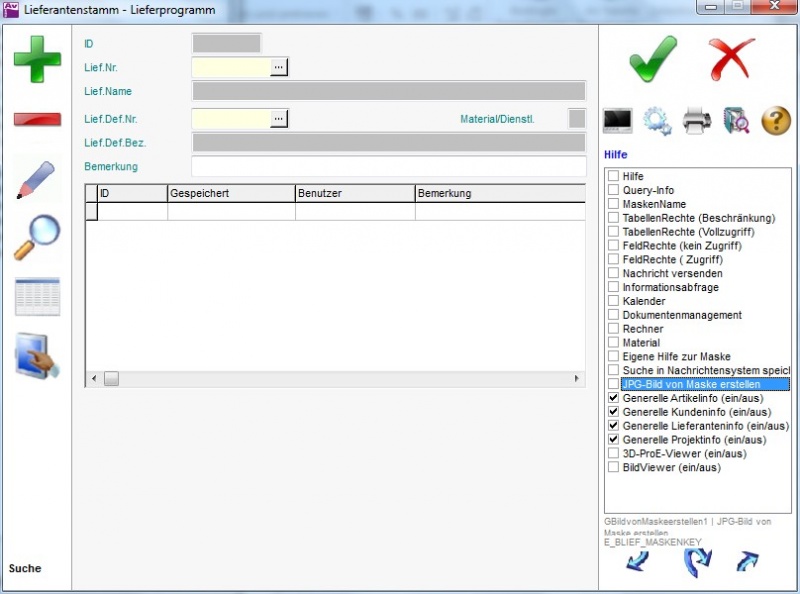Click the green plus add record icon
Viewport: 800px width, 594px height.
point(37,59)
